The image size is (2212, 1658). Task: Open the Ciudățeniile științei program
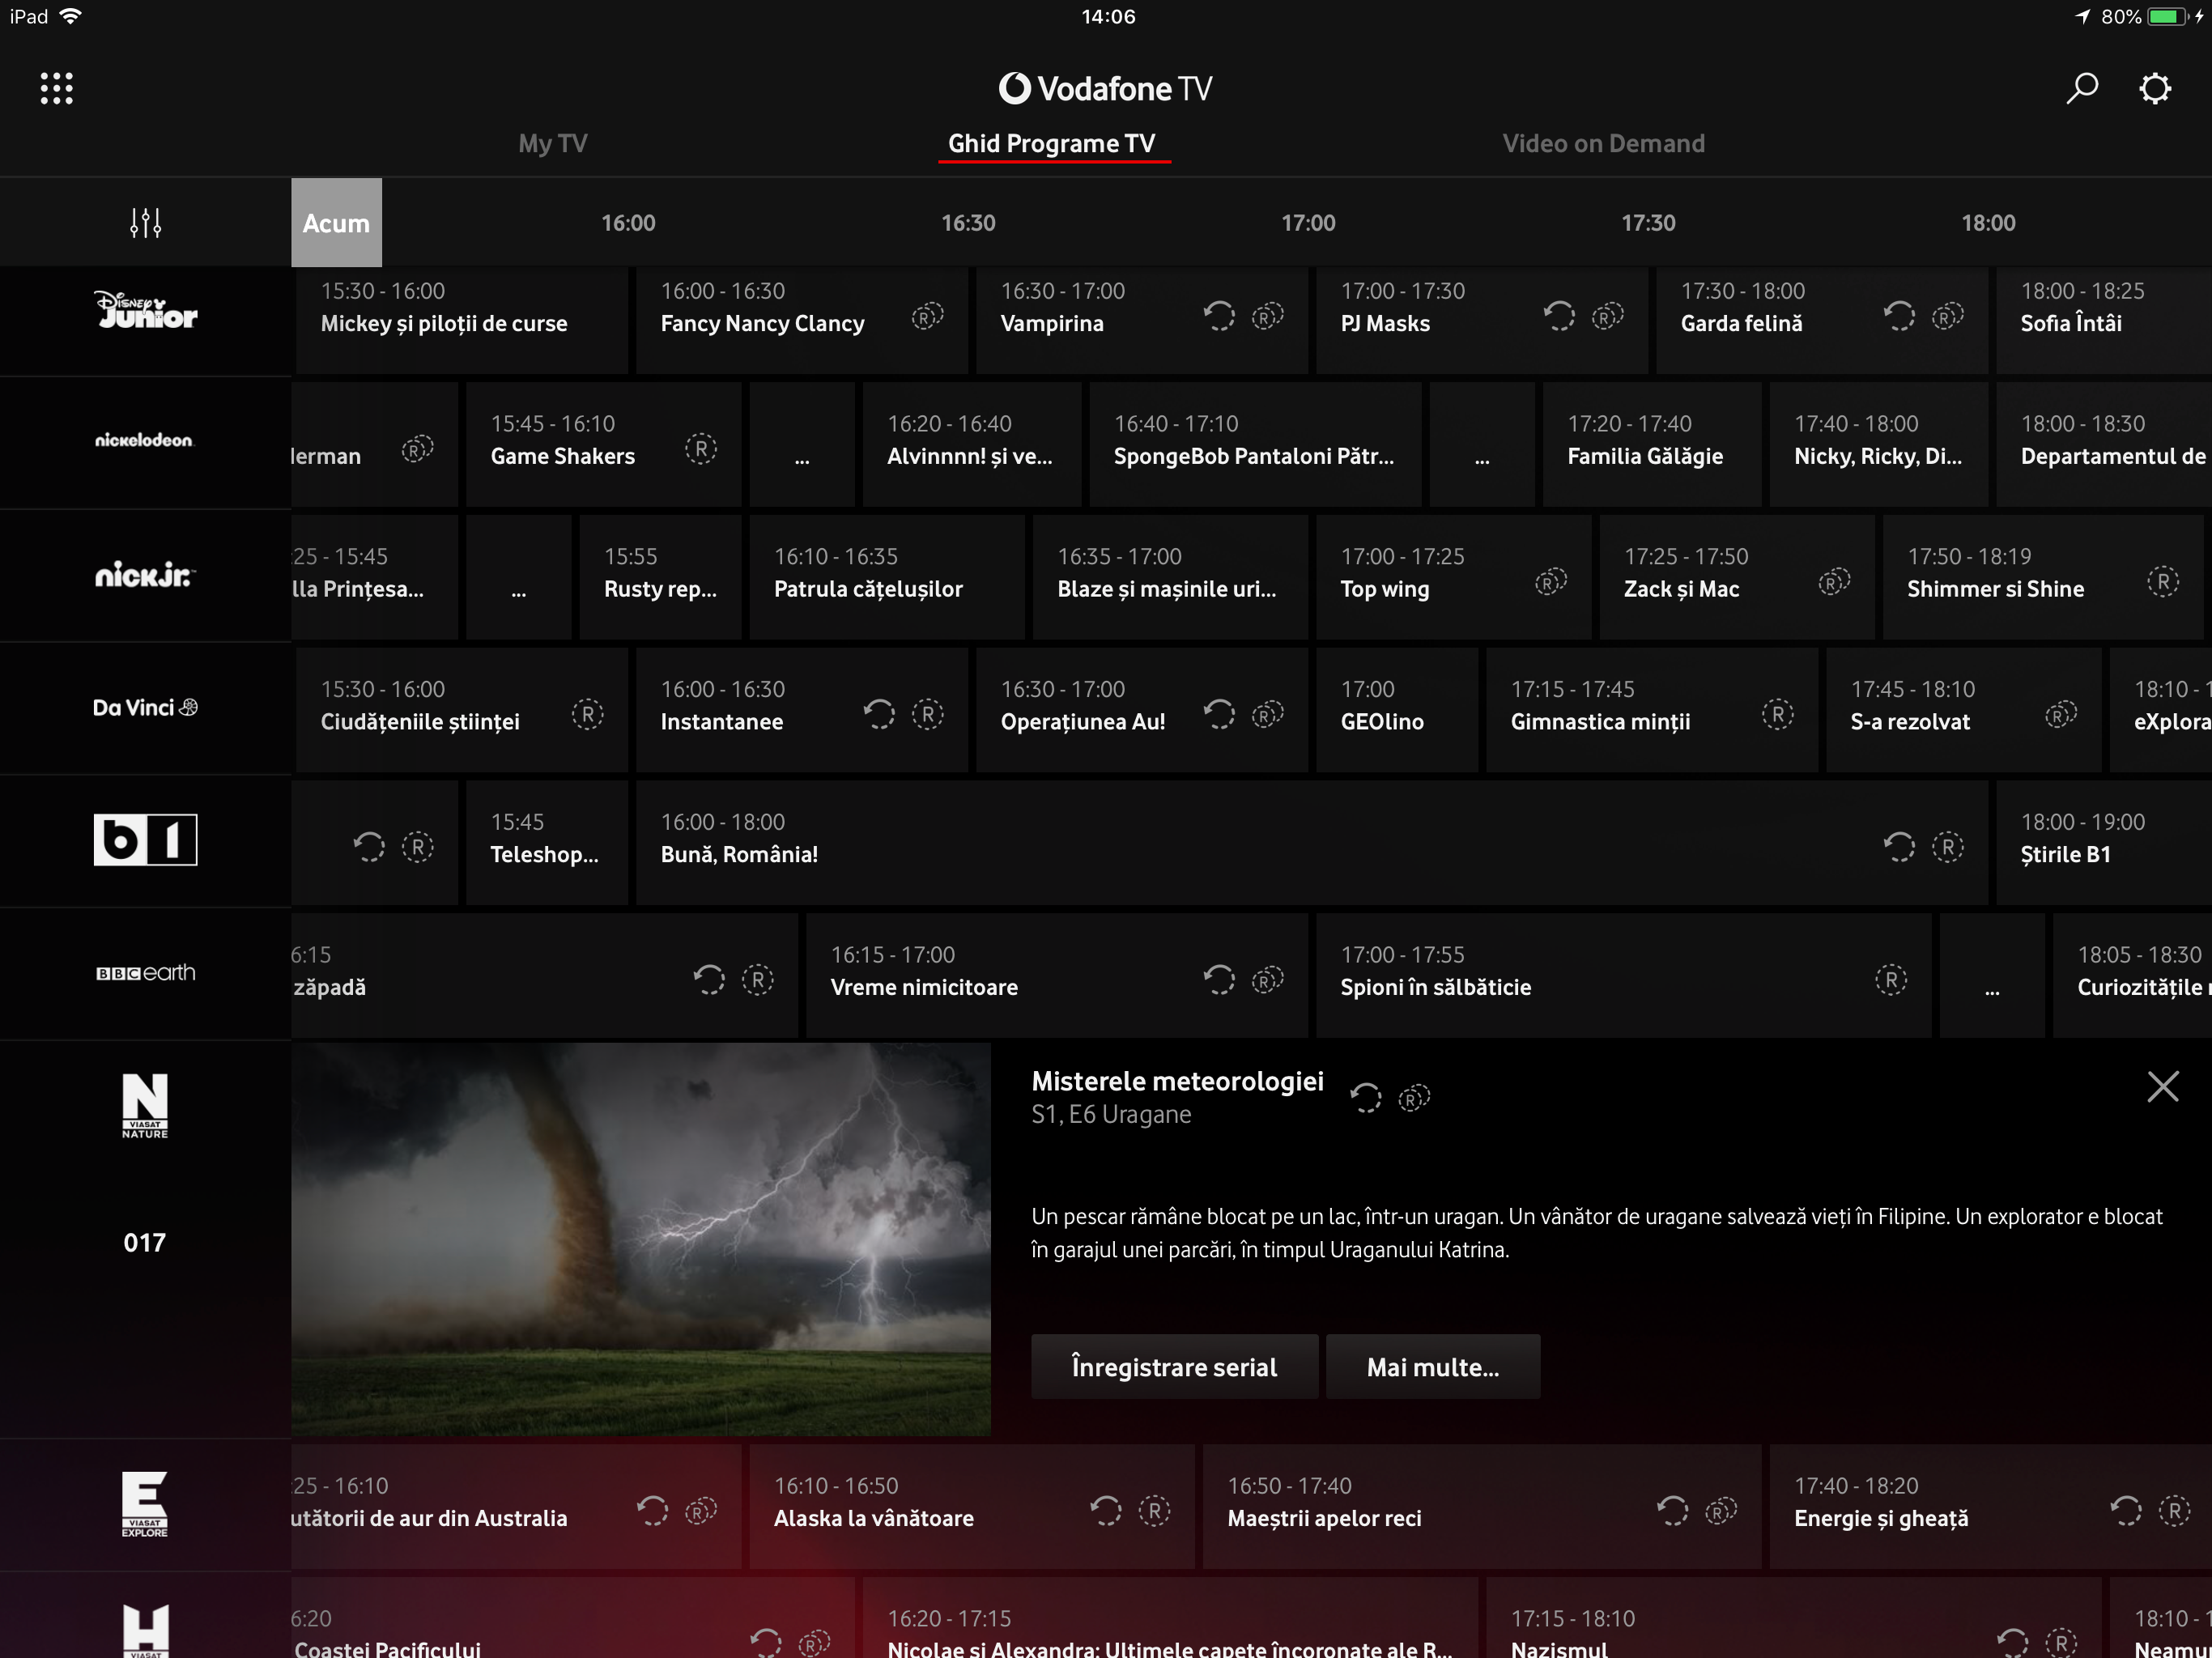click(461, 710)
